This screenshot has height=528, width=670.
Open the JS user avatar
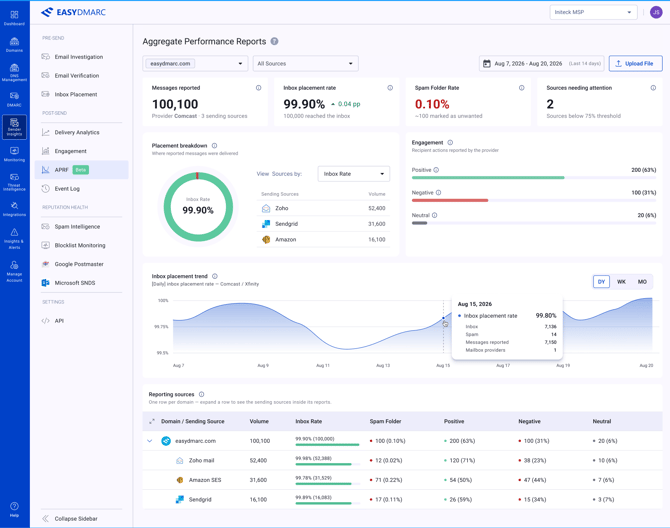[x=656, y=12]
